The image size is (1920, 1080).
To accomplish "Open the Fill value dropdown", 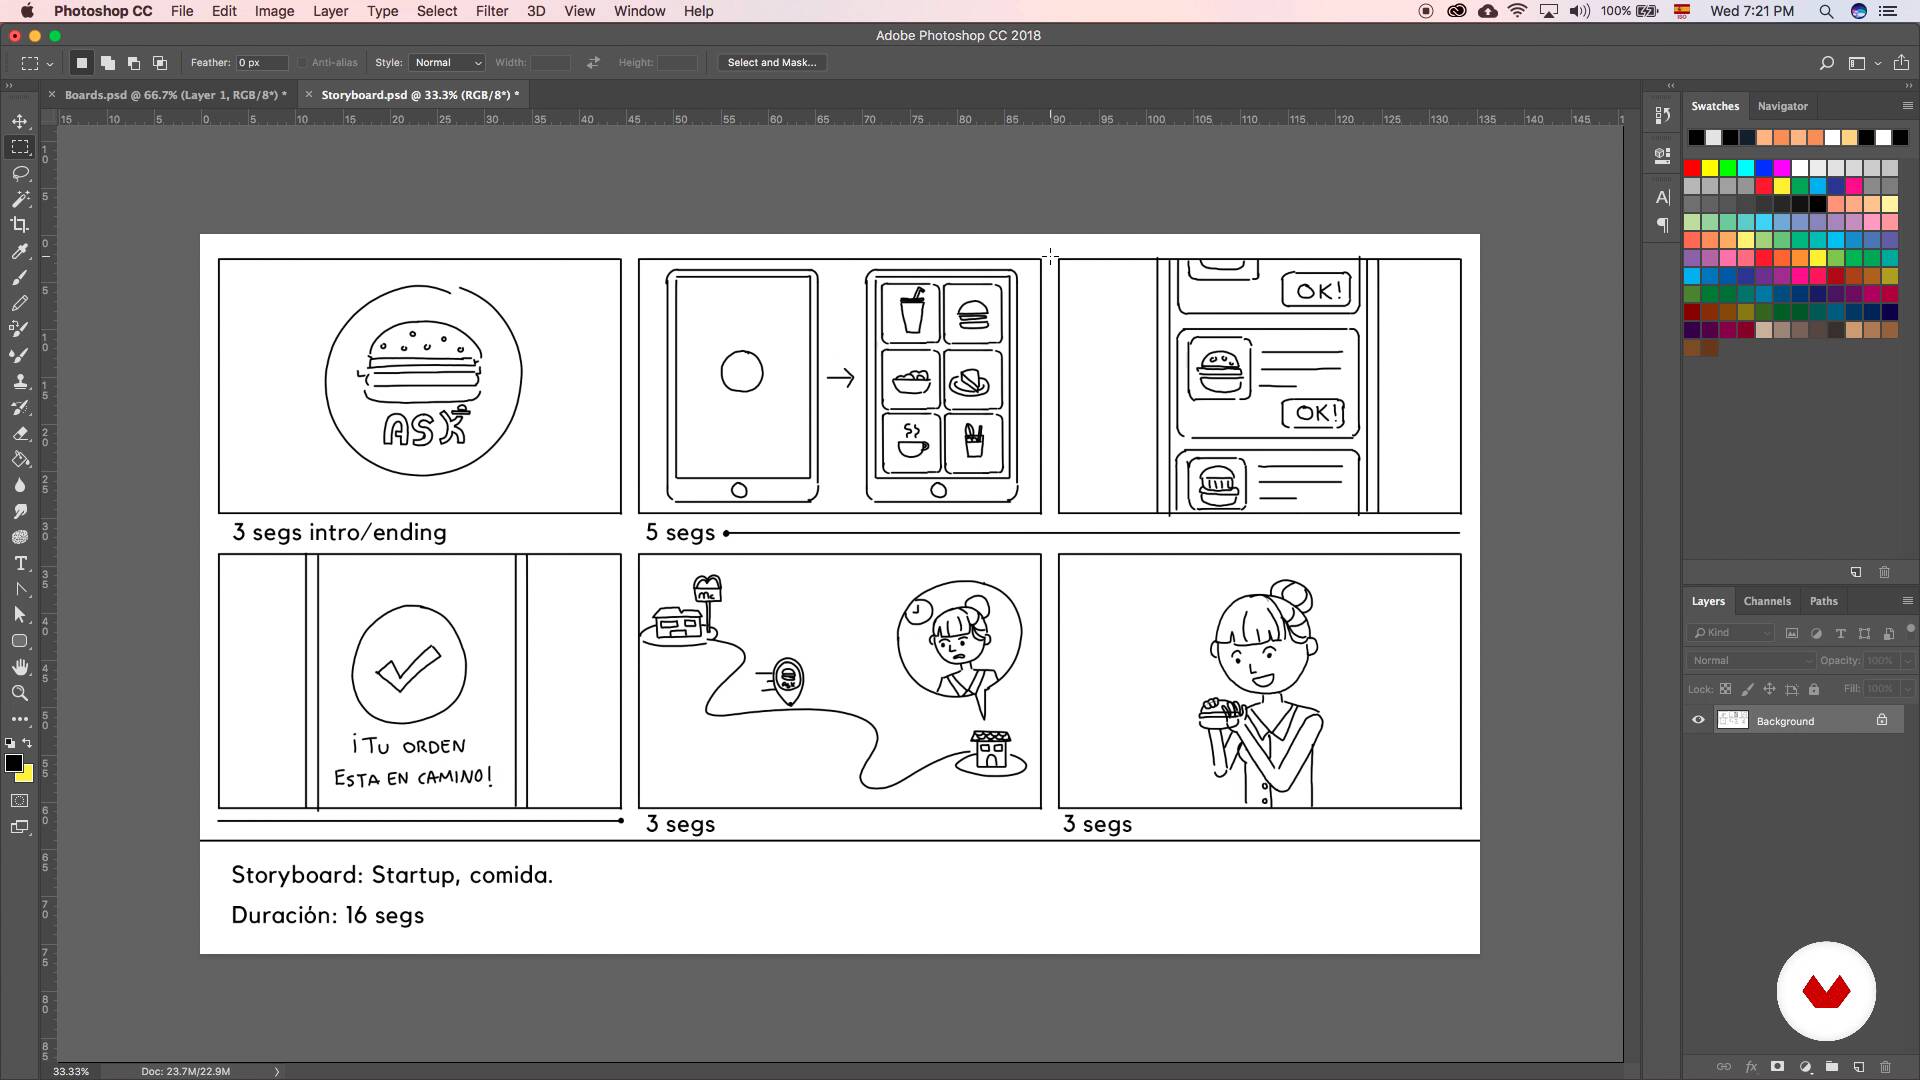I will click(x=1907, y=689).
